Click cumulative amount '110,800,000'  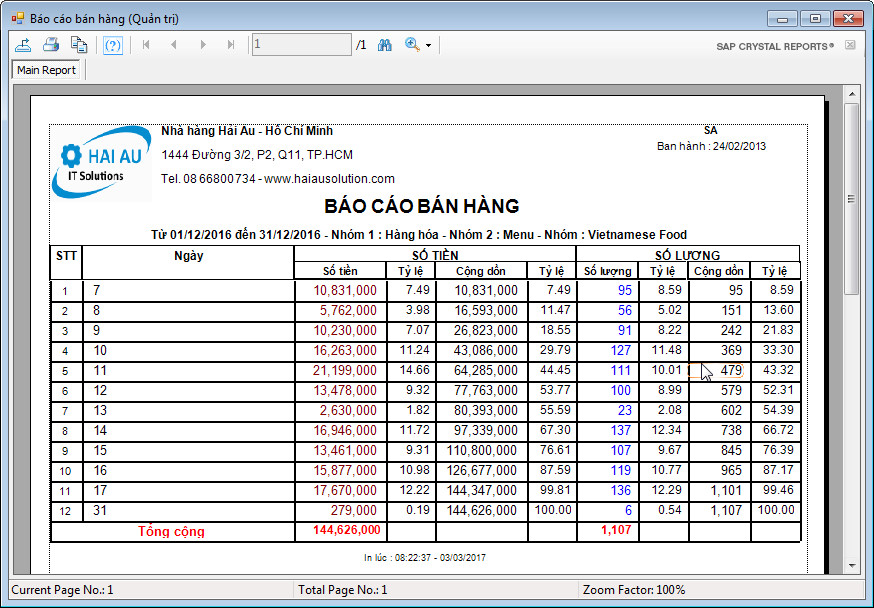[482, 451]
